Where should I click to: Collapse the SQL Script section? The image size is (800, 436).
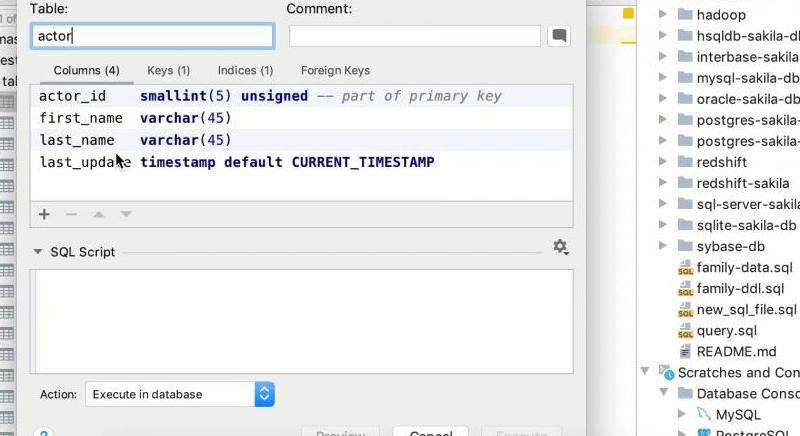38,252
